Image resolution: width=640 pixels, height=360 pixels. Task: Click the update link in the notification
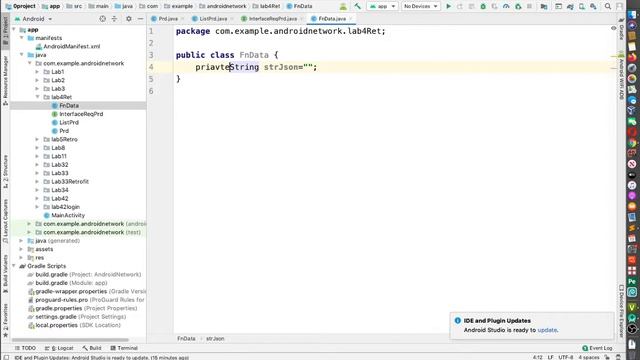[547, 330]
